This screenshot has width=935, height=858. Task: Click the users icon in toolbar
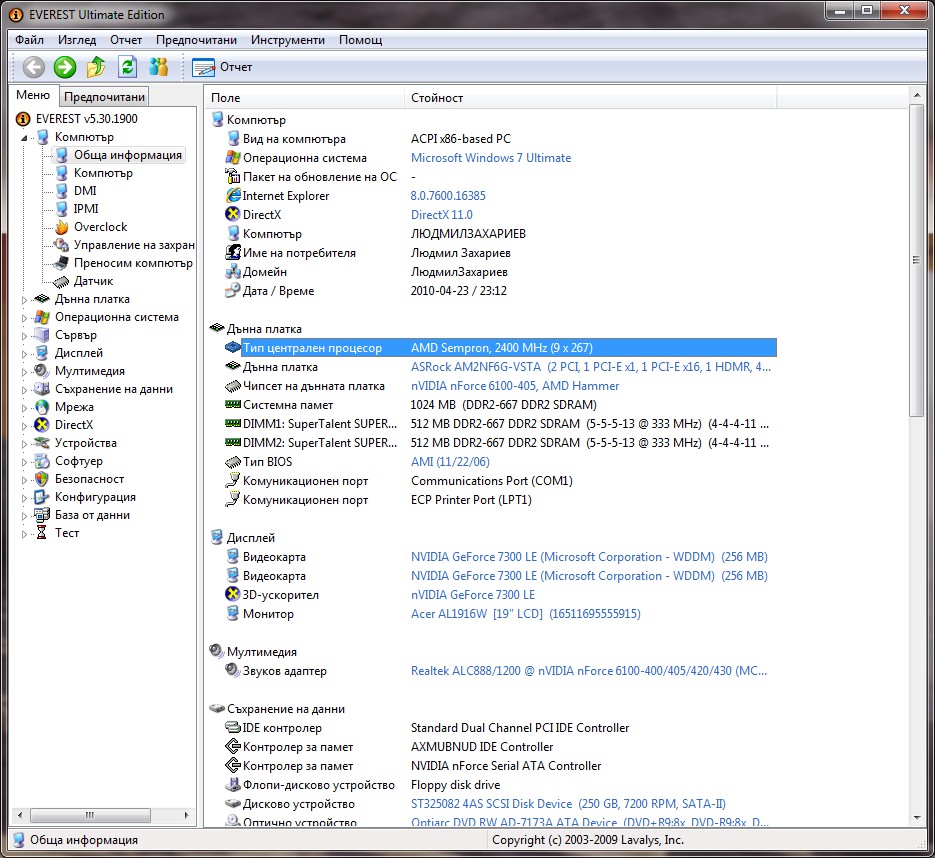pos(159,67)
